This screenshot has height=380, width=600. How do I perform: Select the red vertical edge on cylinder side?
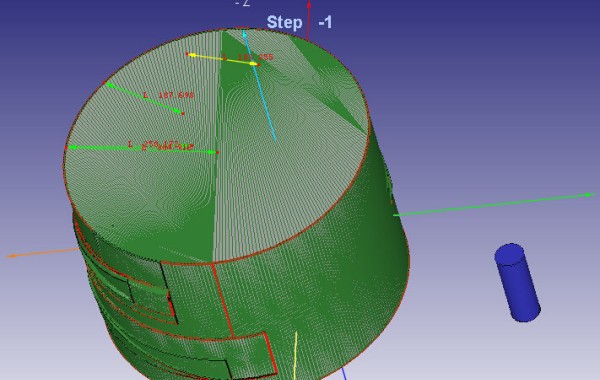pos(223,300)
